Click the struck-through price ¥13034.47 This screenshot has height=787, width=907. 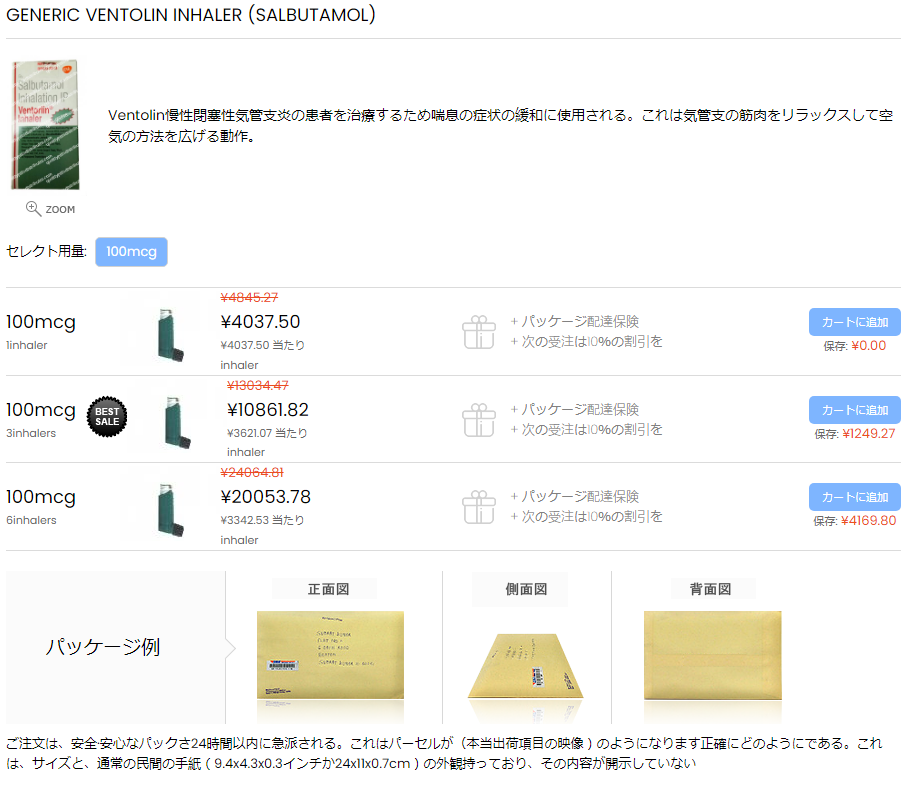[x=257, y=385]
